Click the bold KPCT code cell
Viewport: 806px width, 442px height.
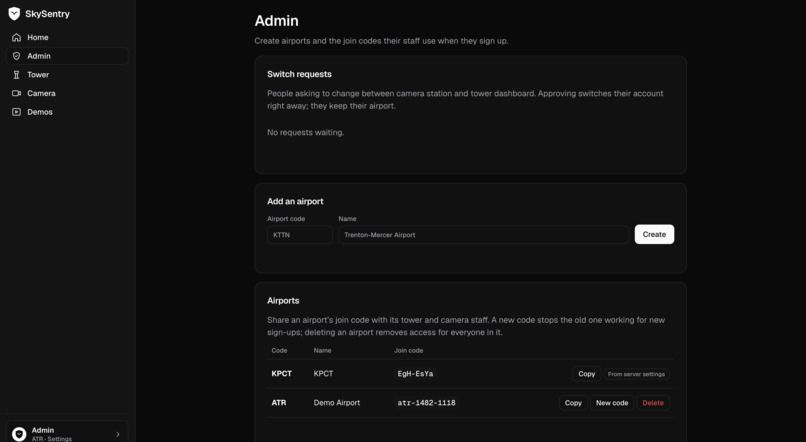[x=281, y=374]
